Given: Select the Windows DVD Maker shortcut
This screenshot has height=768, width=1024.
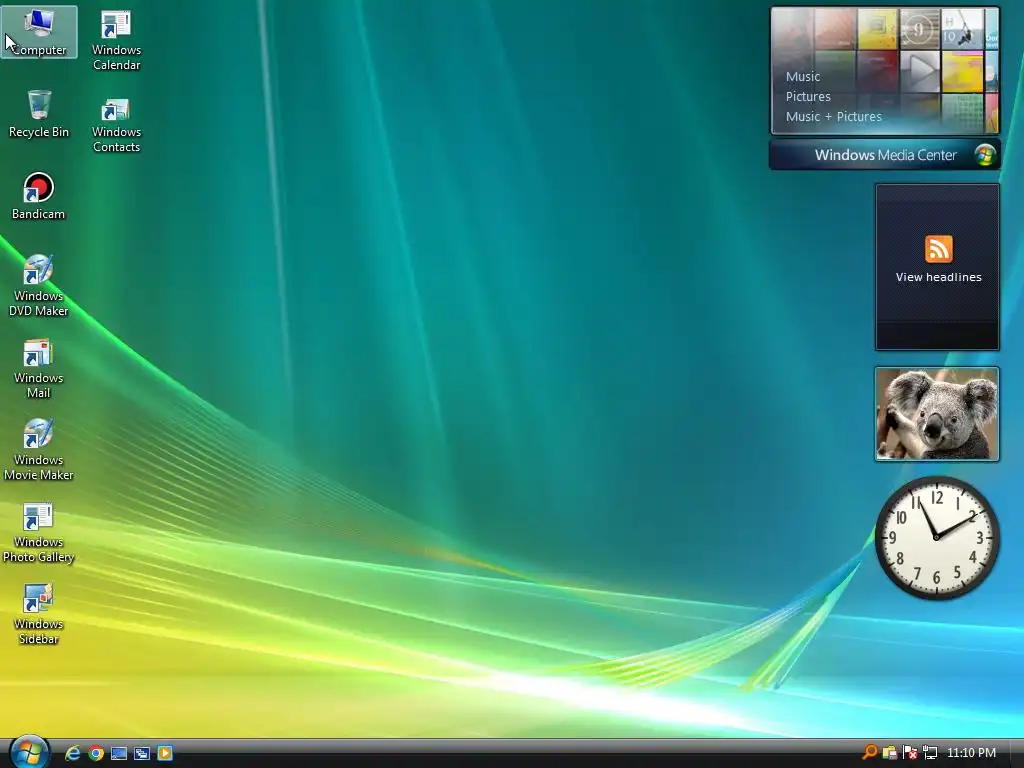Looking at the screenshot, I should click(39, 285).
